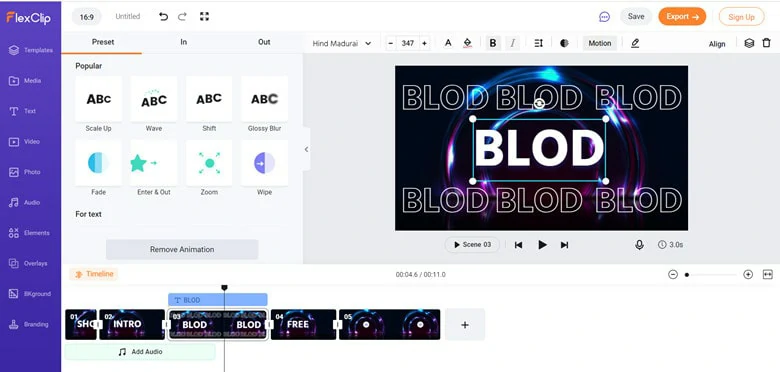The height and width of the screenshot is (372, 780).
Task: Skip to the previous scene
Action: (518, 245)
